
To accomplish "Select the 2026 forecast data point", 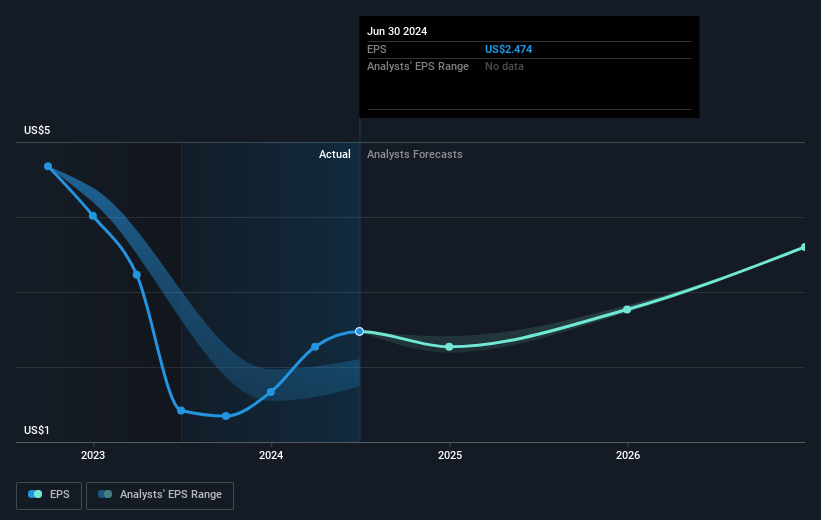I will click(x=627, y=310).
